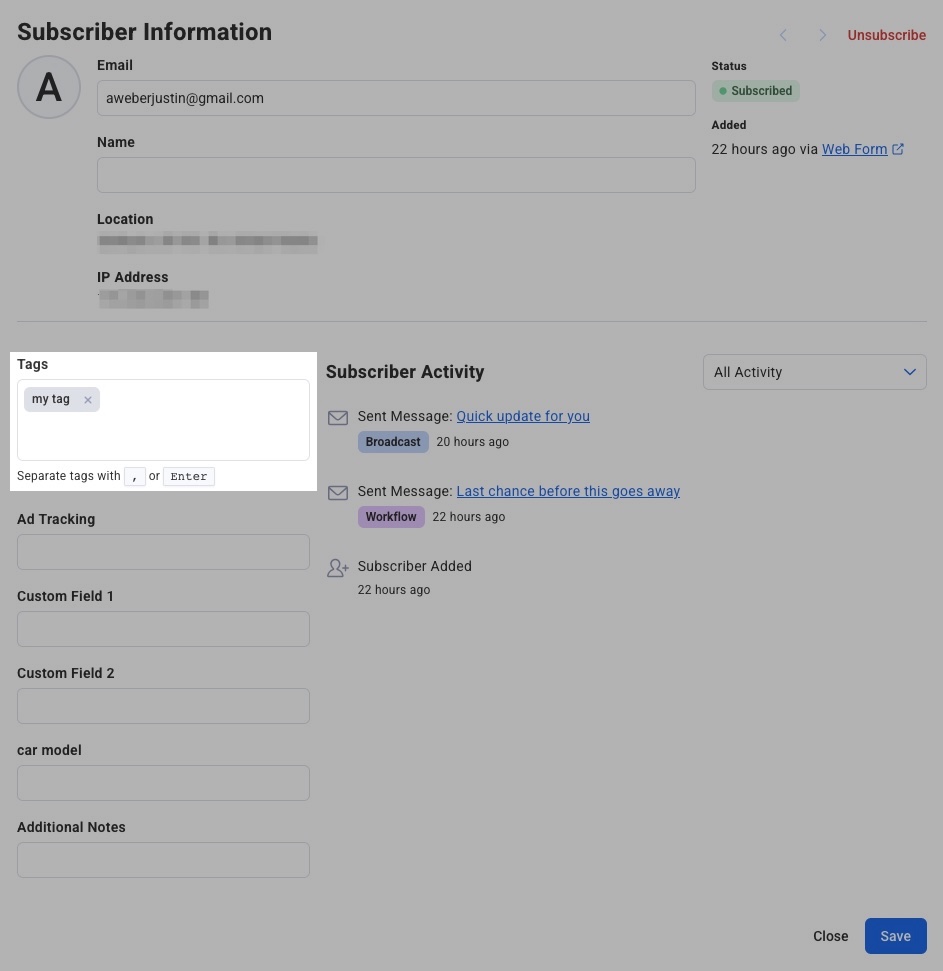This screenshot has width=943, height=971.
Task: Click the external link icon beside Web Form
Action: click(x=898, y=149)
